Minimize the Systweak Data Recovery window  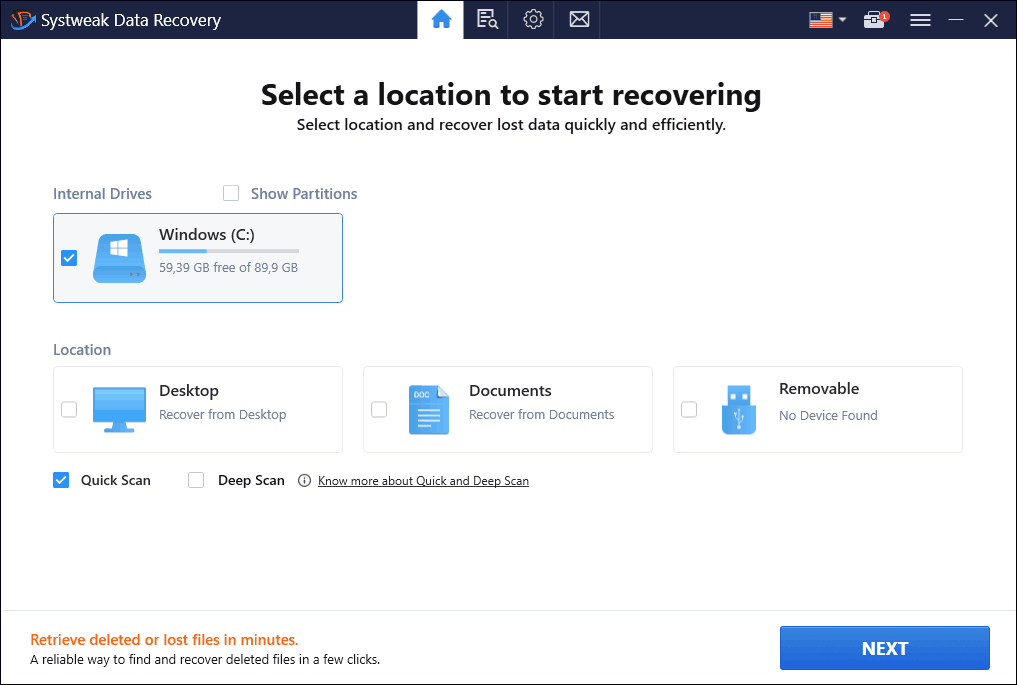click(955, 20)
